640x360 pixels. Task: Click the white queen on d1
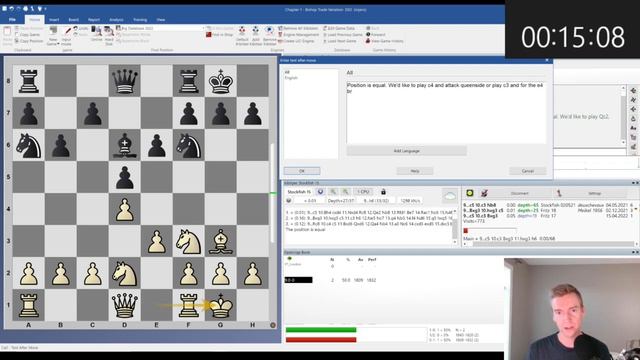click(x=124, y=305)
